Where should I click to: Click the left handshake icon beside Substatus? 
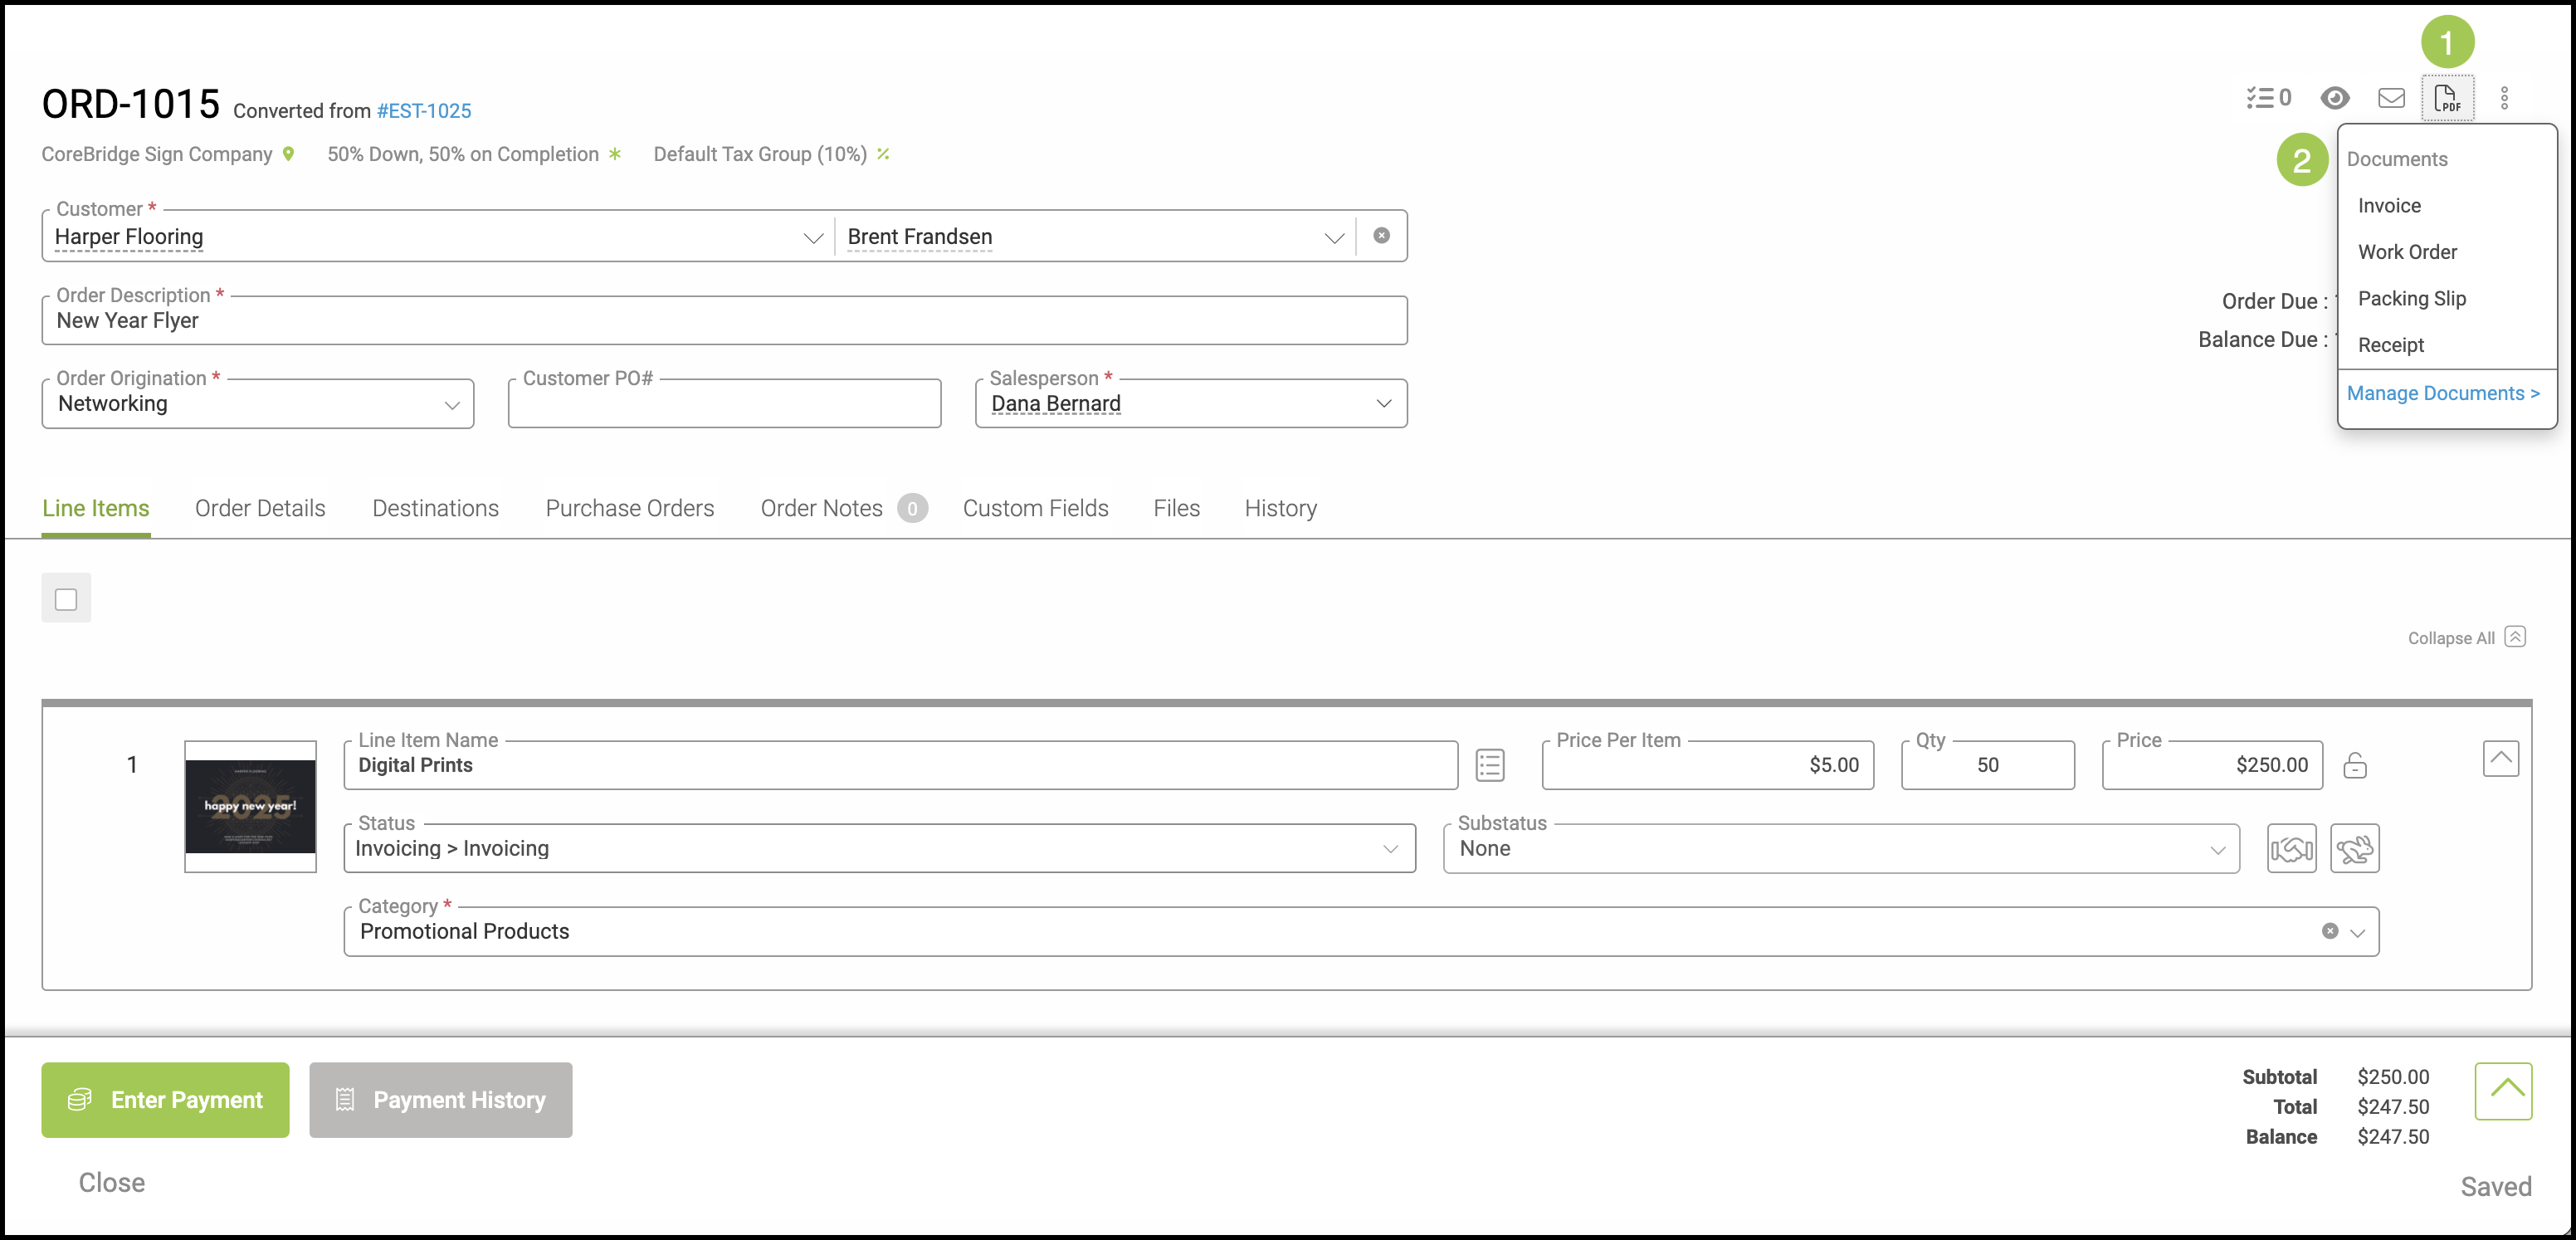2291,849
